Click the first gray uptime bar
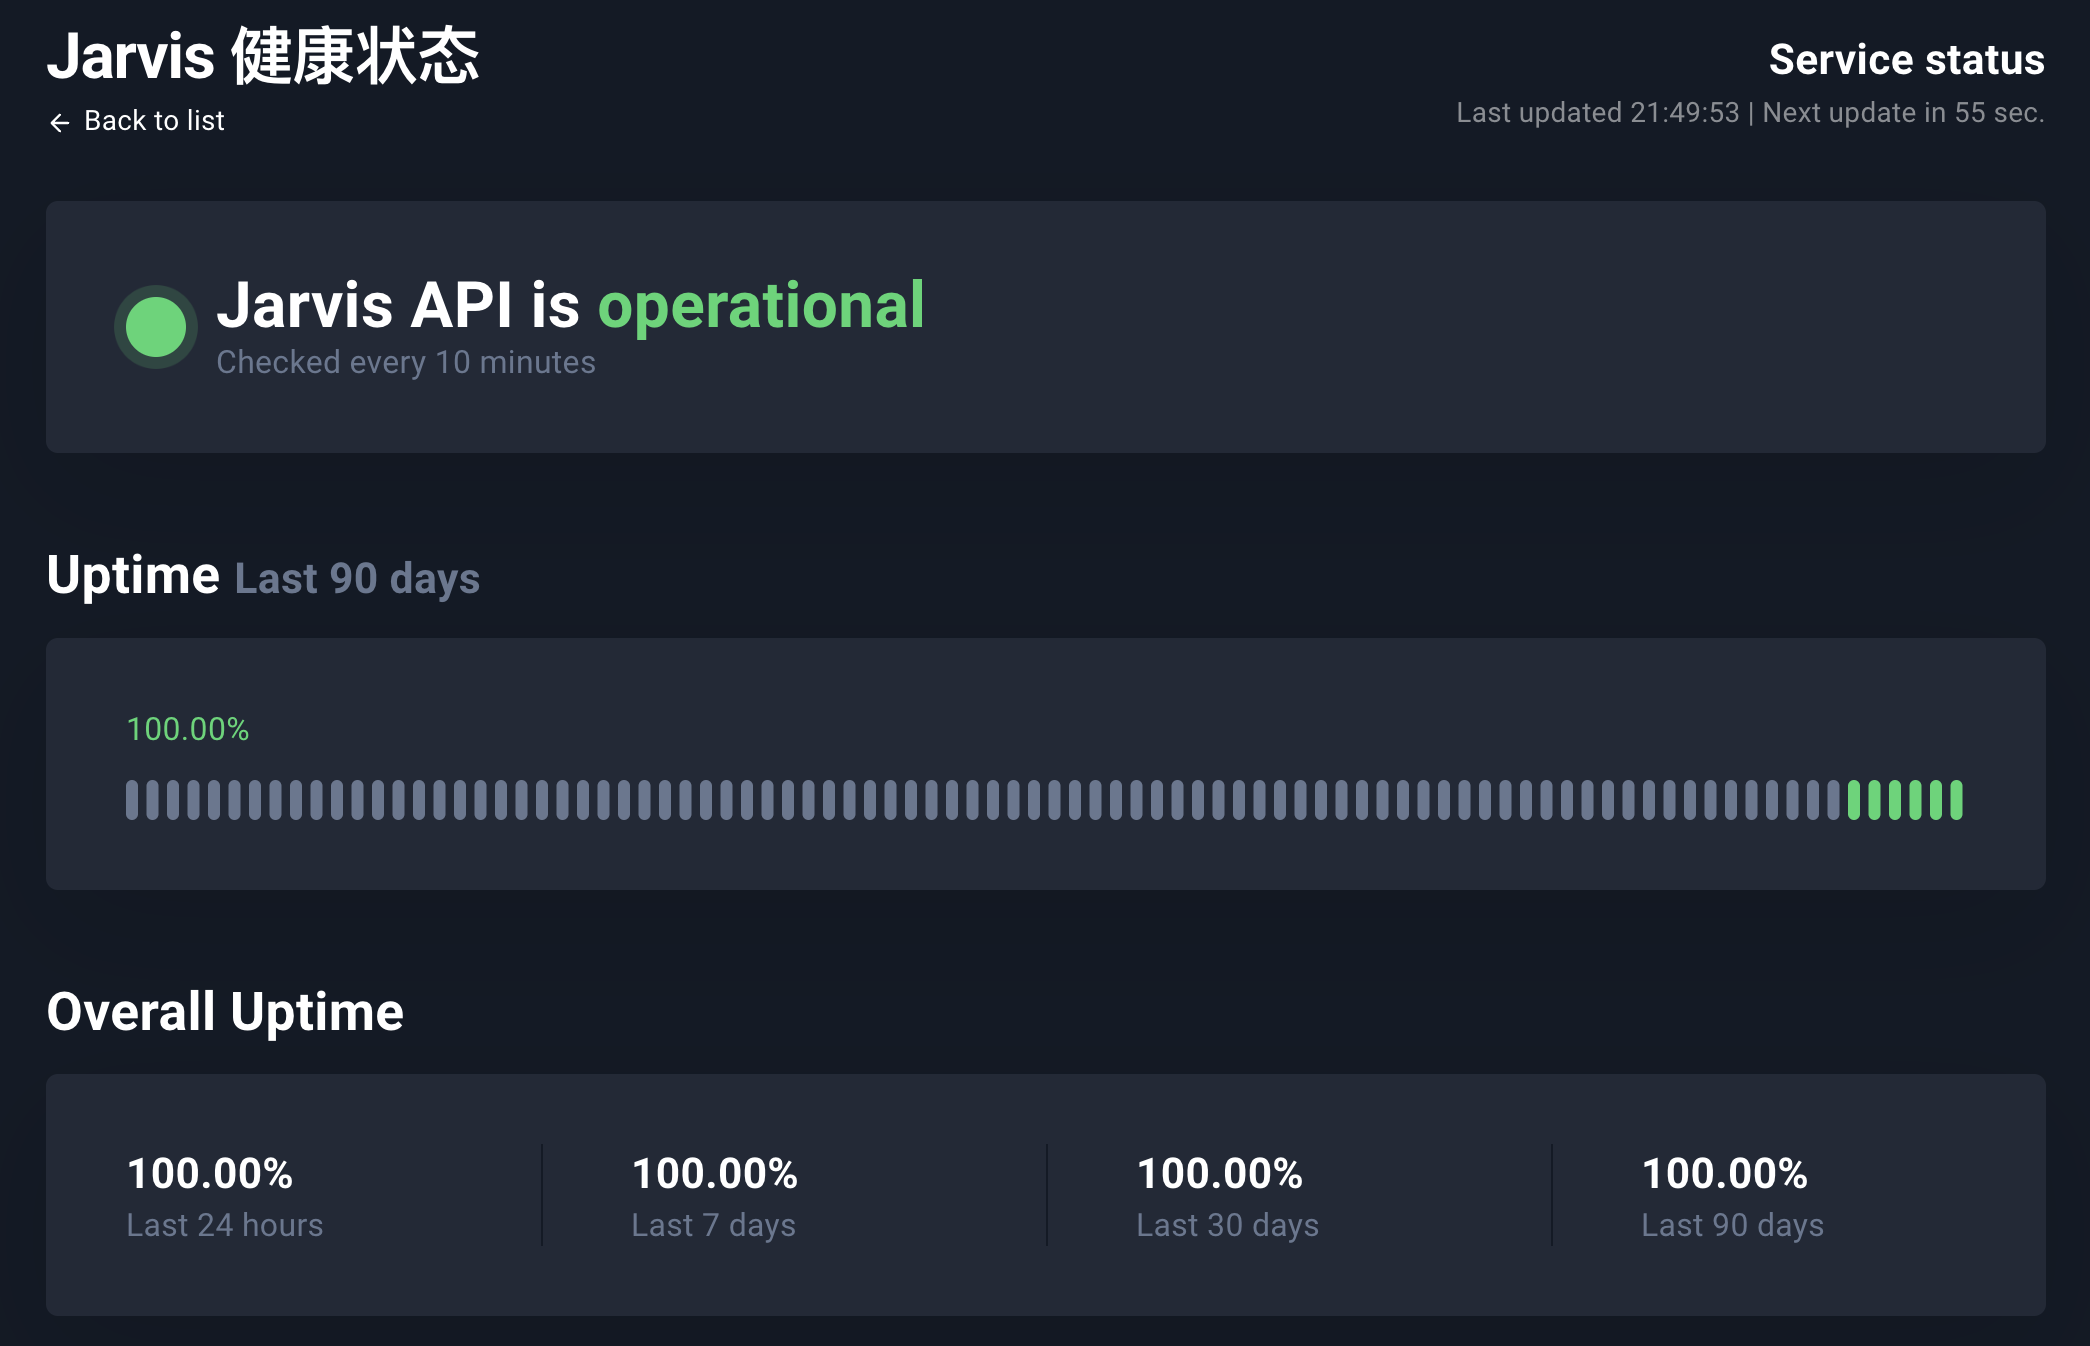The height and width of the screenshot is (1346, 2090). (132, 800)
